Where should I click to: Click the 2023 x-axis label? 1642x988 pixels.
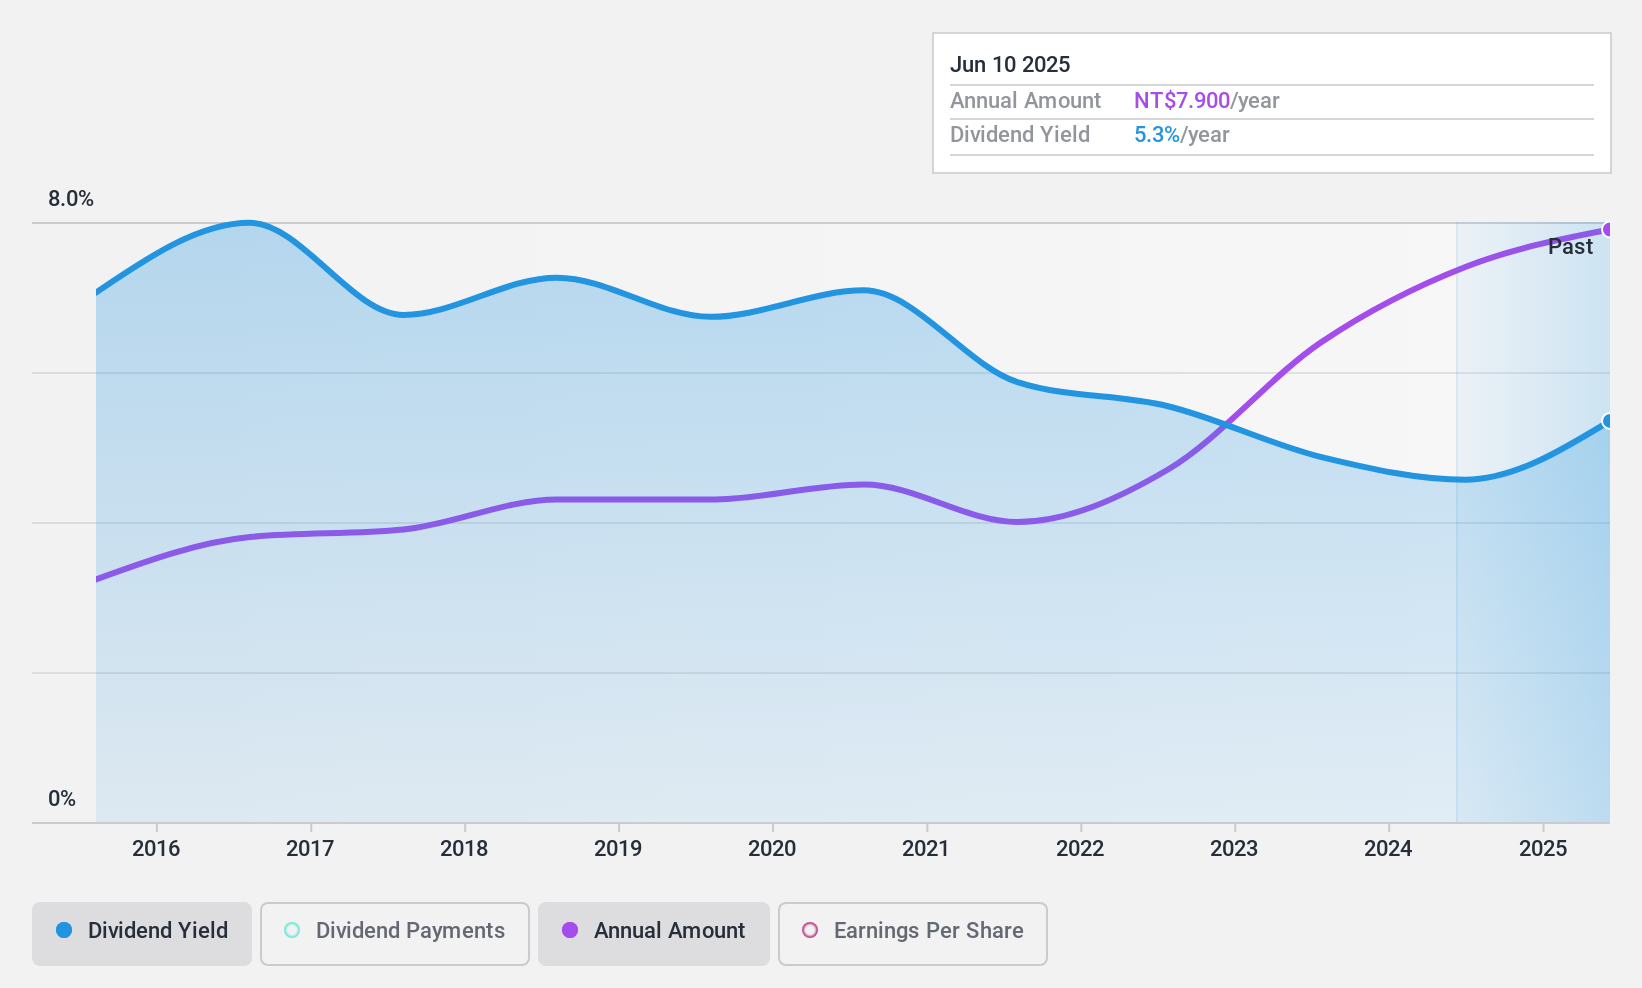pyautogui.click(x=1234, y=849)
